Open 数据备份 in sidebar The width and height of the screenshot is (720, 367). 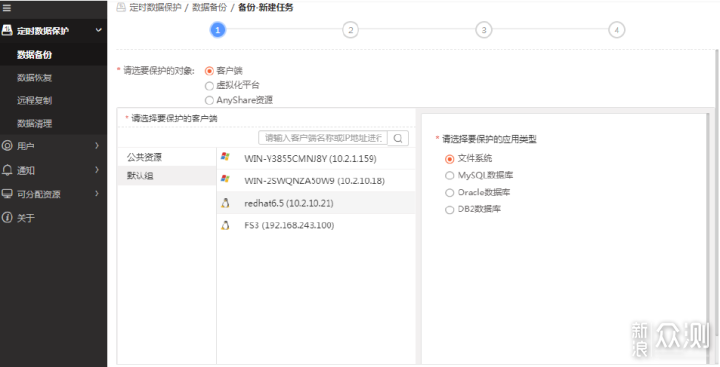pos(53,55)
